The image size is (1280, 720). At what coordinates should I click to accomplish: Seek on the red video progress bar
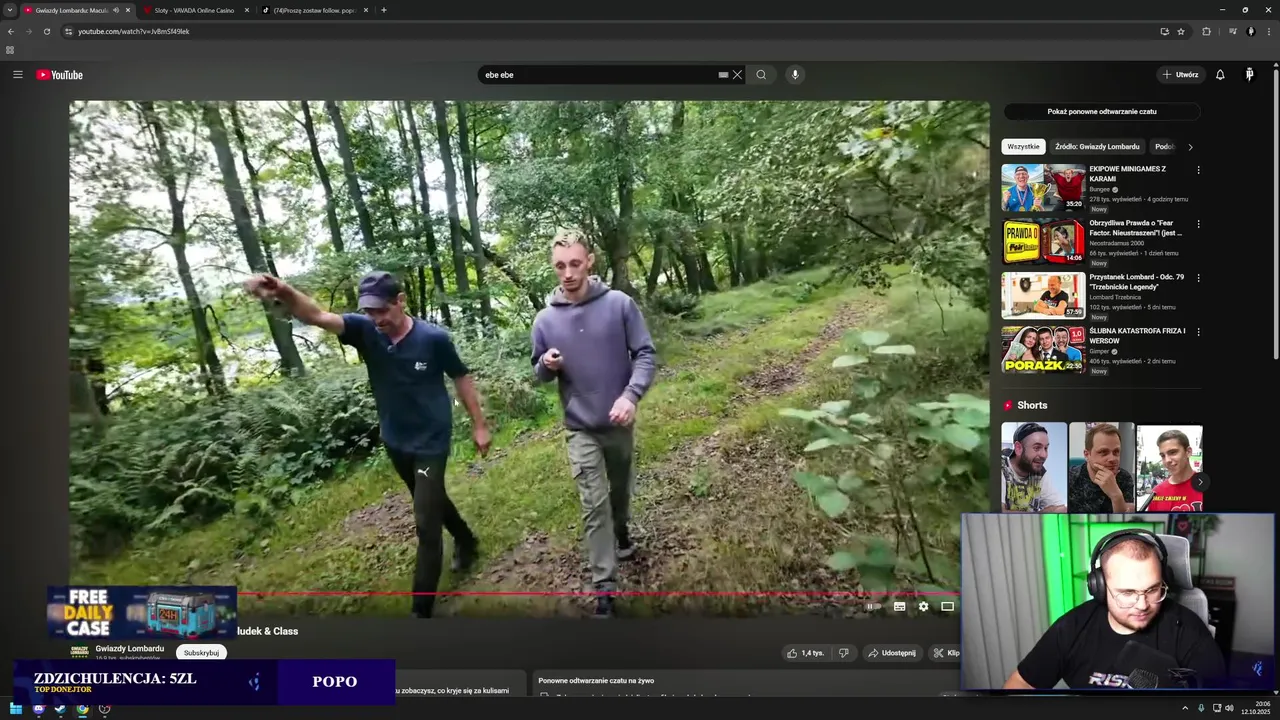(x=598, y=594)
